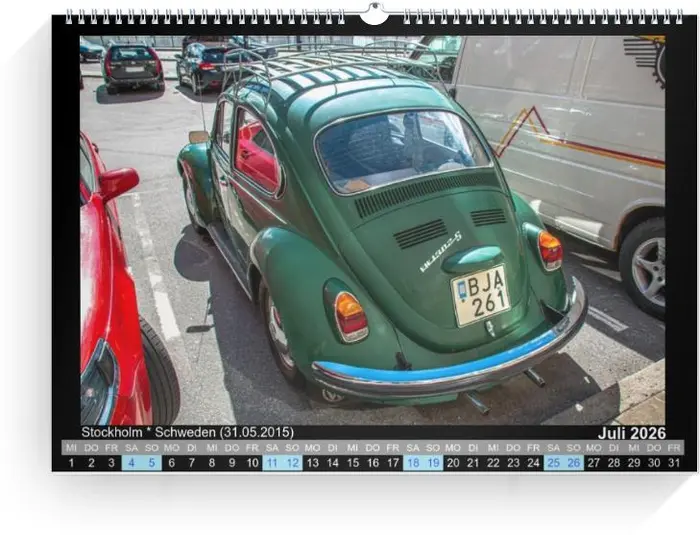Image resolution: width=700 pixels, height=535 pixels.
Task: Select Saturday 18 in the date row
Action: point(413,463)
